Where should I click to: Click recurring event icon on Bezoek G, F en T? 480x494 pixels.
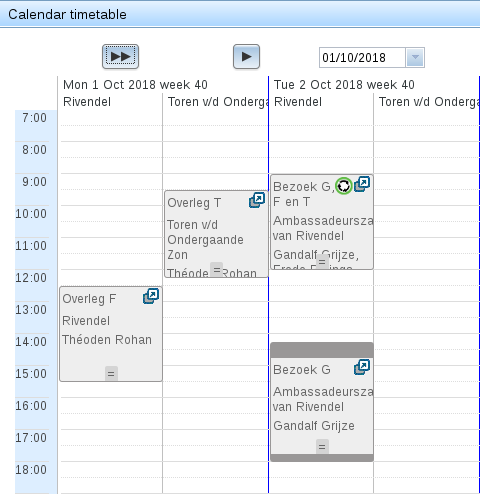[x=344, y=186]
